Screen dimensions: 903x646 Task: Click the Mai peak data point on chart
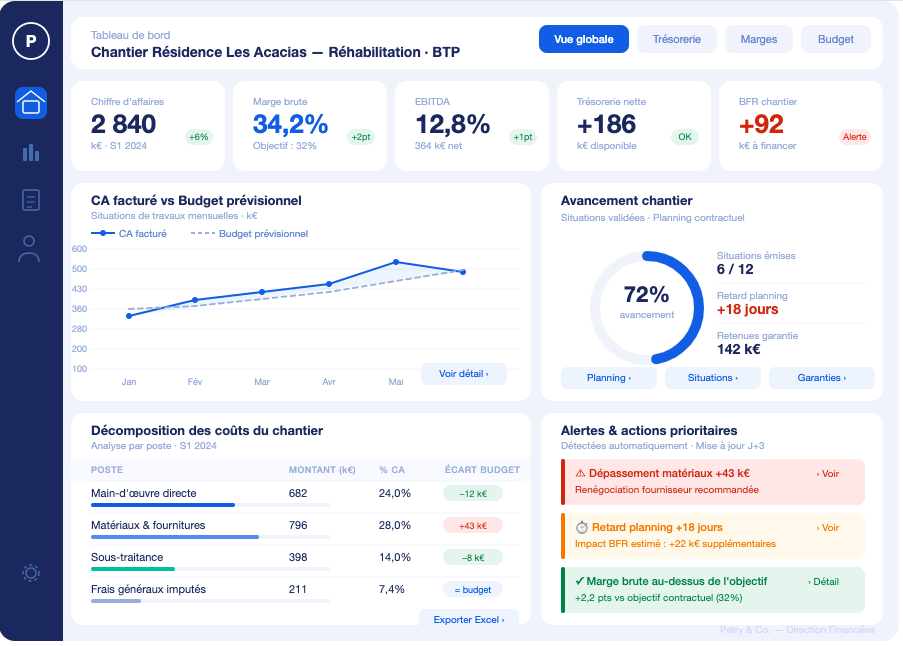tap(396, 262)
